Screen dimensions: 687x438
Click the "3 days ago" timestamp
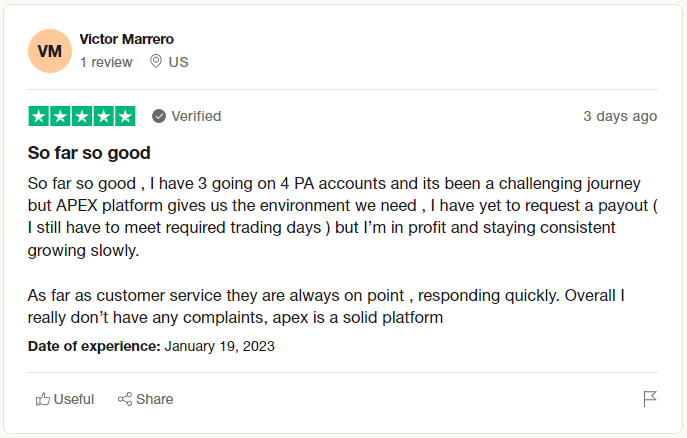click(620, 116)
